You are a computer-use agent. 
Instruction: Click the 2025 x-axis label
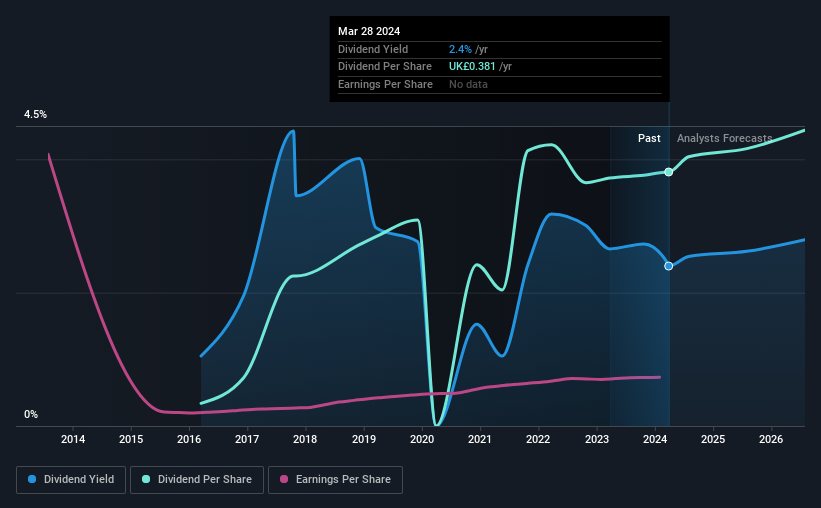pos(713,439)
